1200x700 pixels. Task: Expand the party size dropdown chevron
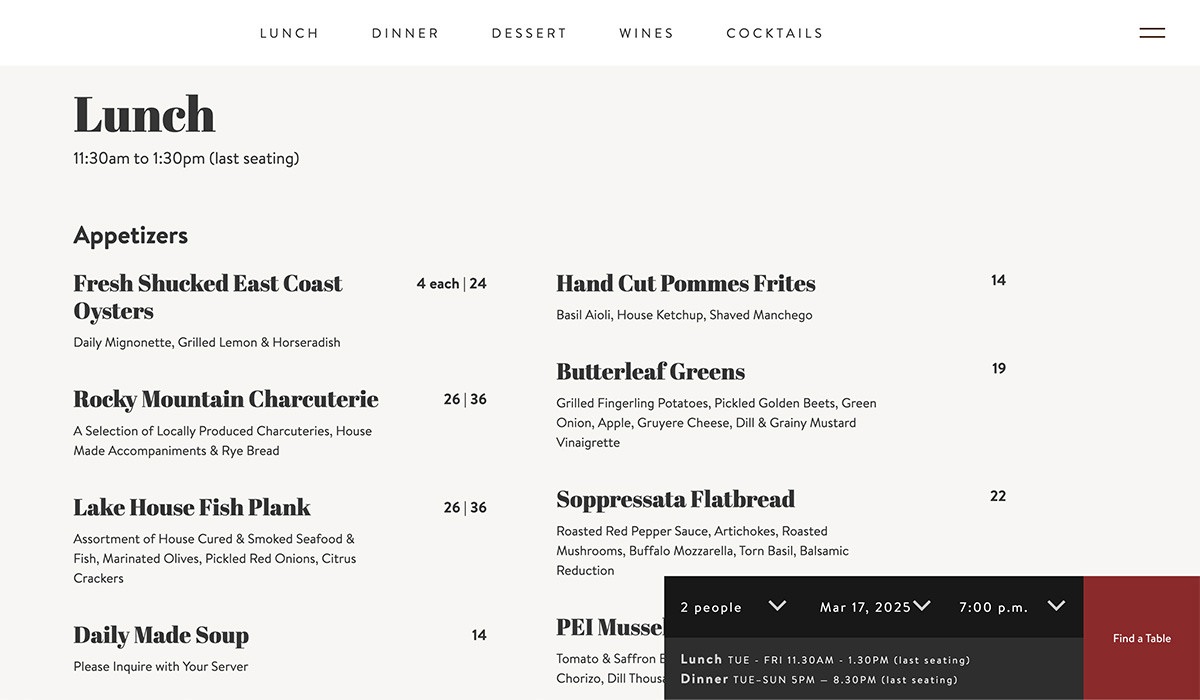[777, 606]
